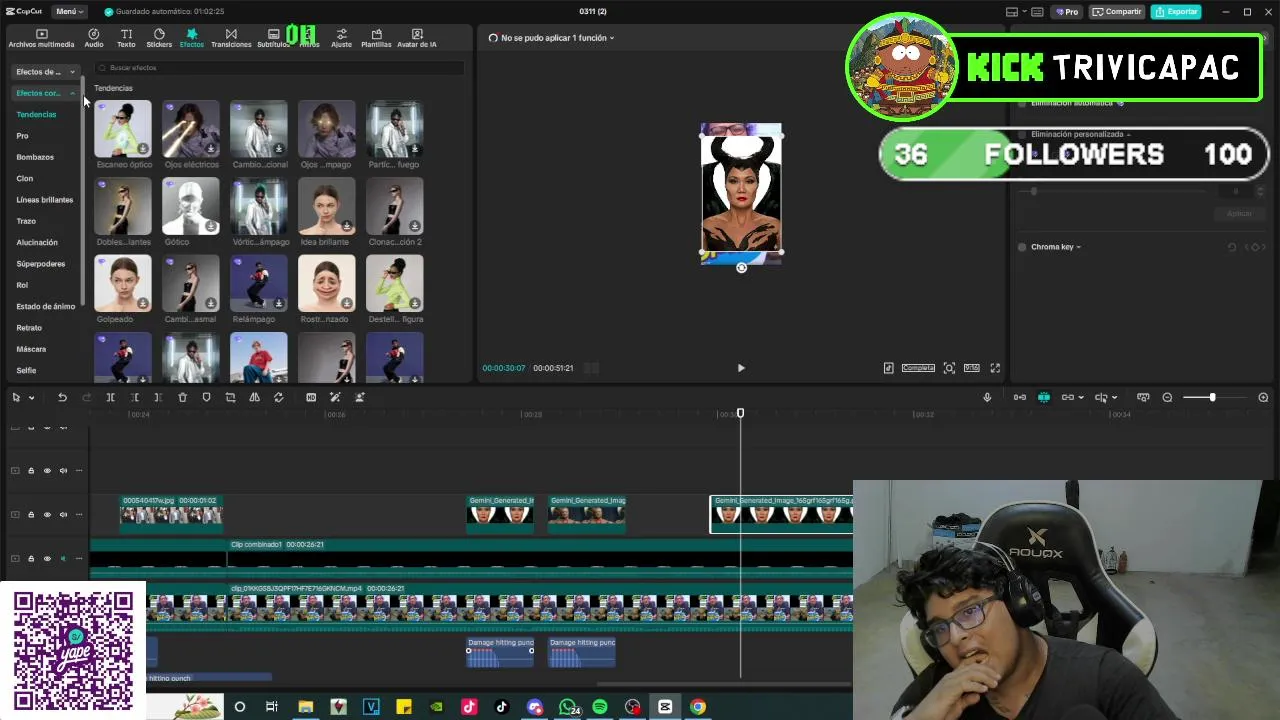Select the Gemini_Generated_Image clip at playhead
Viewport: 1280px width, 720px height.
[782, 514]
